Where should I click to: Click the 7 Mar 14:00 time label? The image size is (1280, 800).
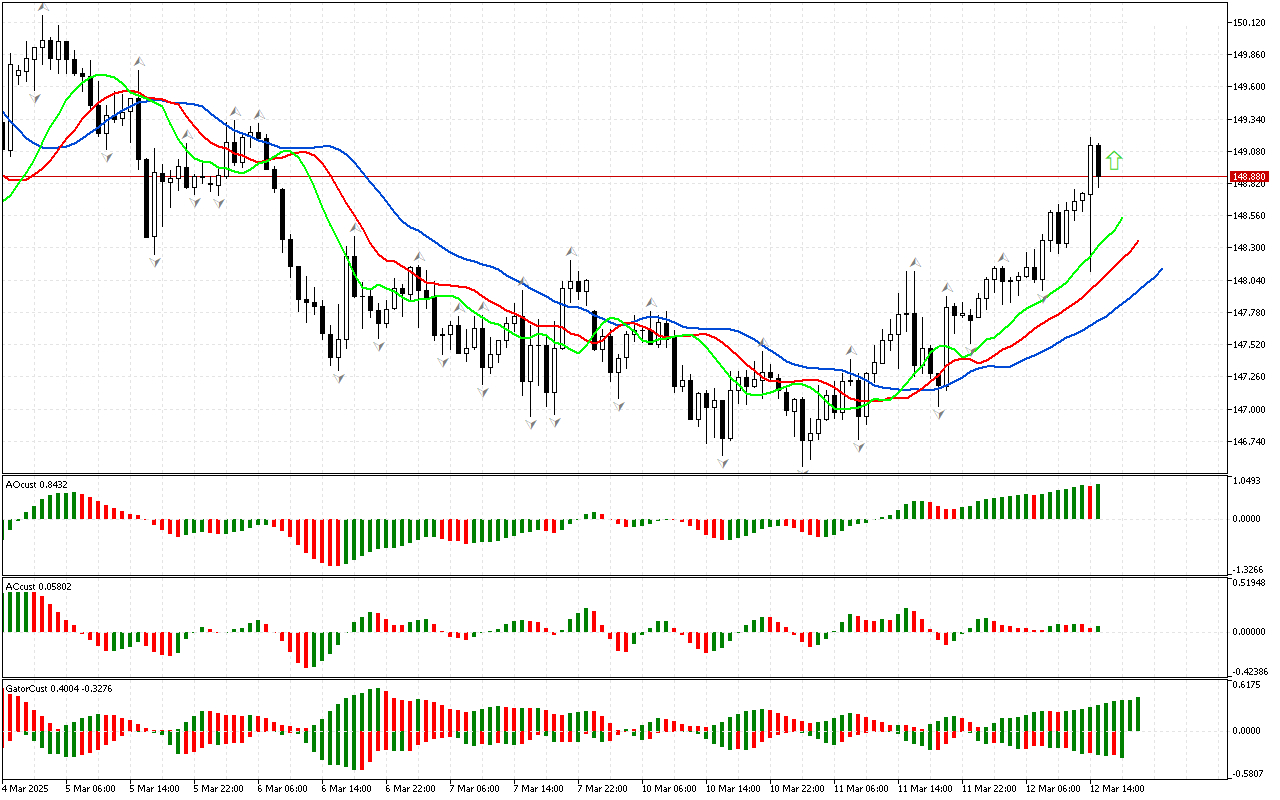coord(538,788)
